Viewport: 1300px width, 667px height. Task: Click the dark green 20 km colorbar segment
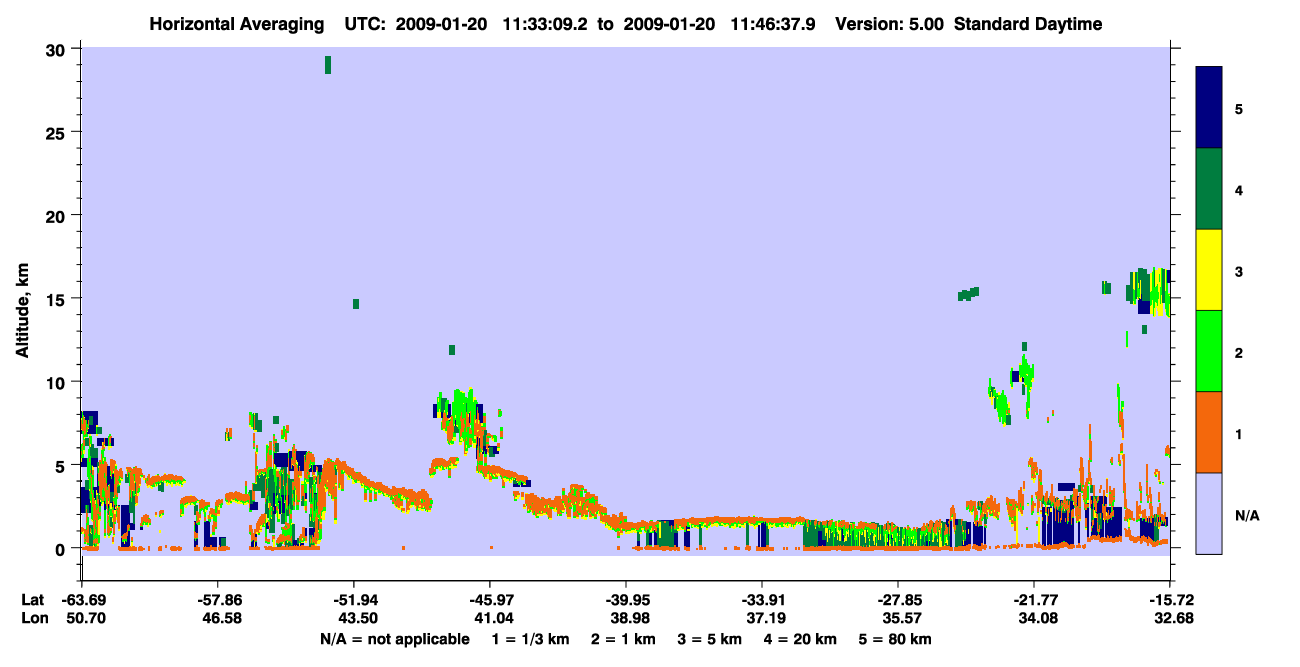[x=1209, y=189]
